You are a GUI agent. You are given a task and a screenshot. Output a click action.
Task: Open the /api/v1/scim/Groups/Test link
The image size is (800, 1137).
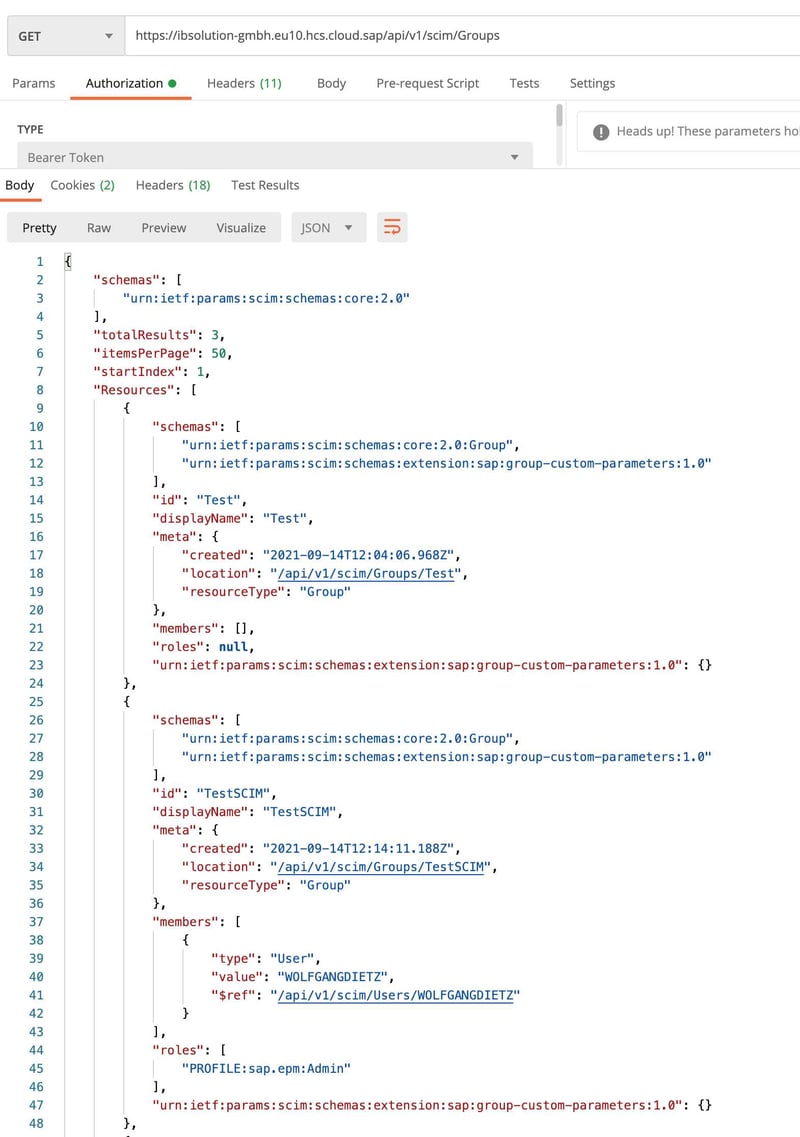(x=366, y=574)
